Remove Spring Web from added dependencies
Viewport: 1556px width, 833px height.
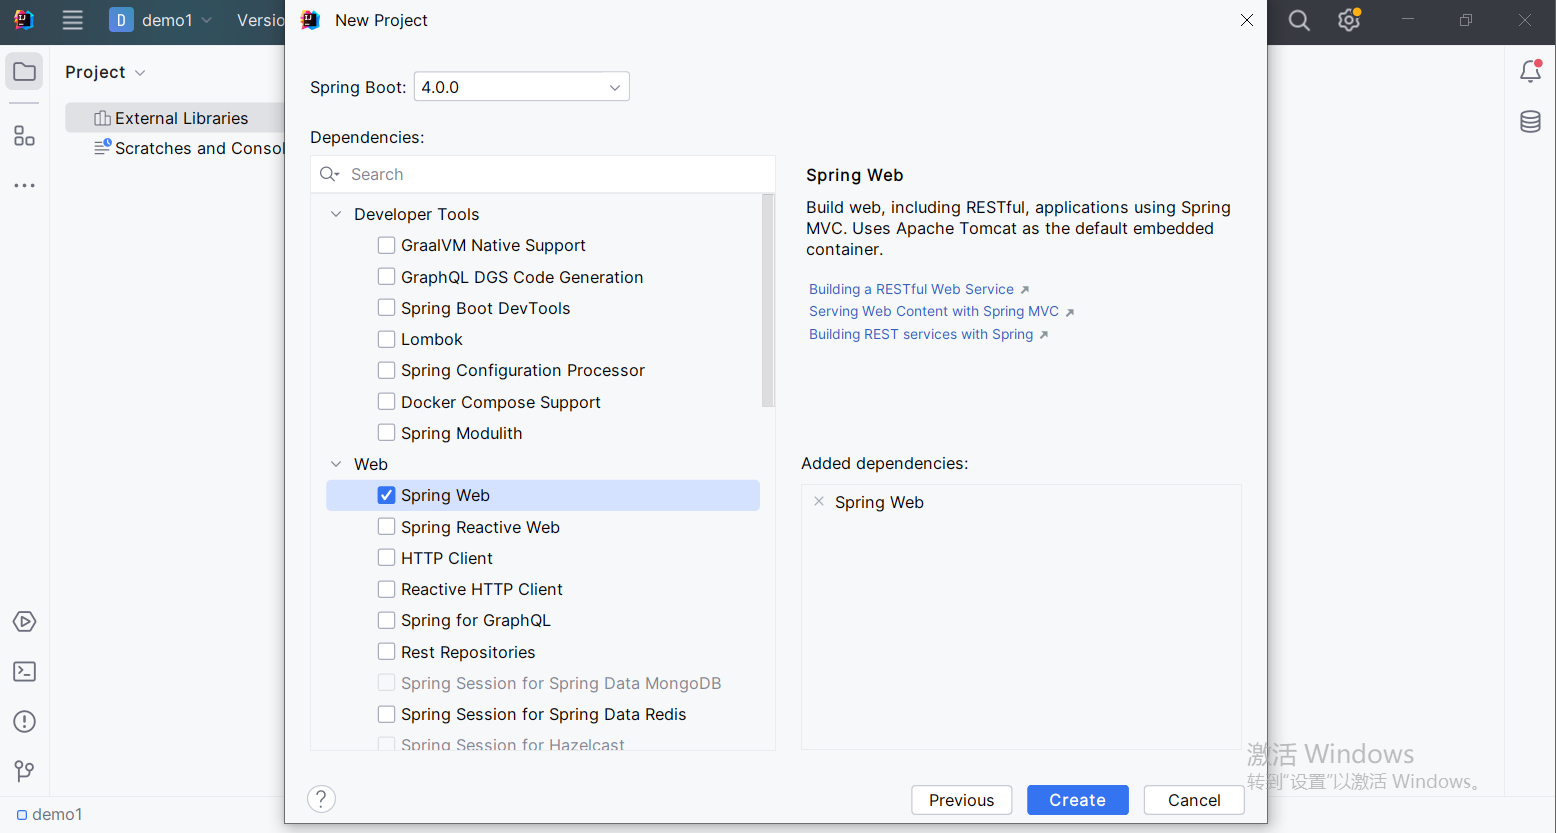(819, 502)
